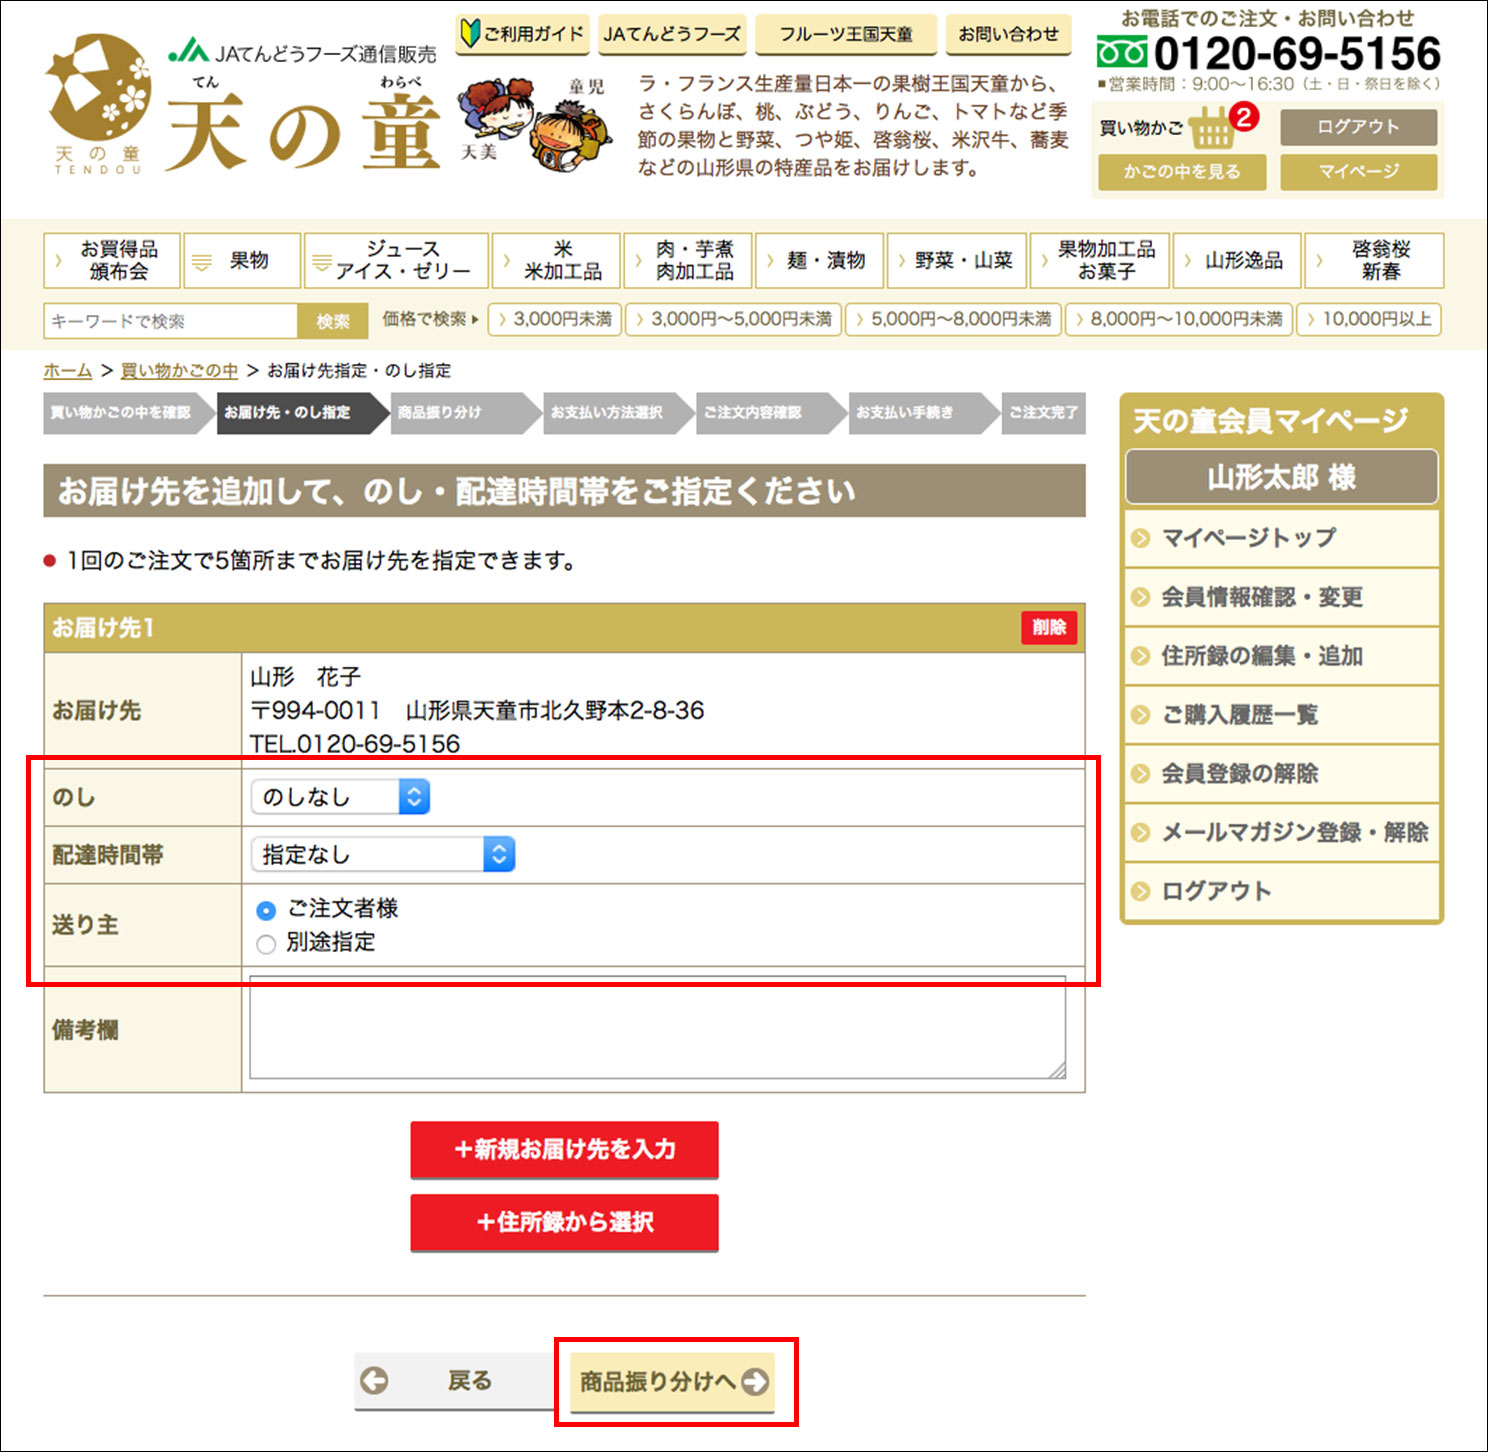Open the 配達時間帯 指定なし dropdown

(x=383, y=854)
